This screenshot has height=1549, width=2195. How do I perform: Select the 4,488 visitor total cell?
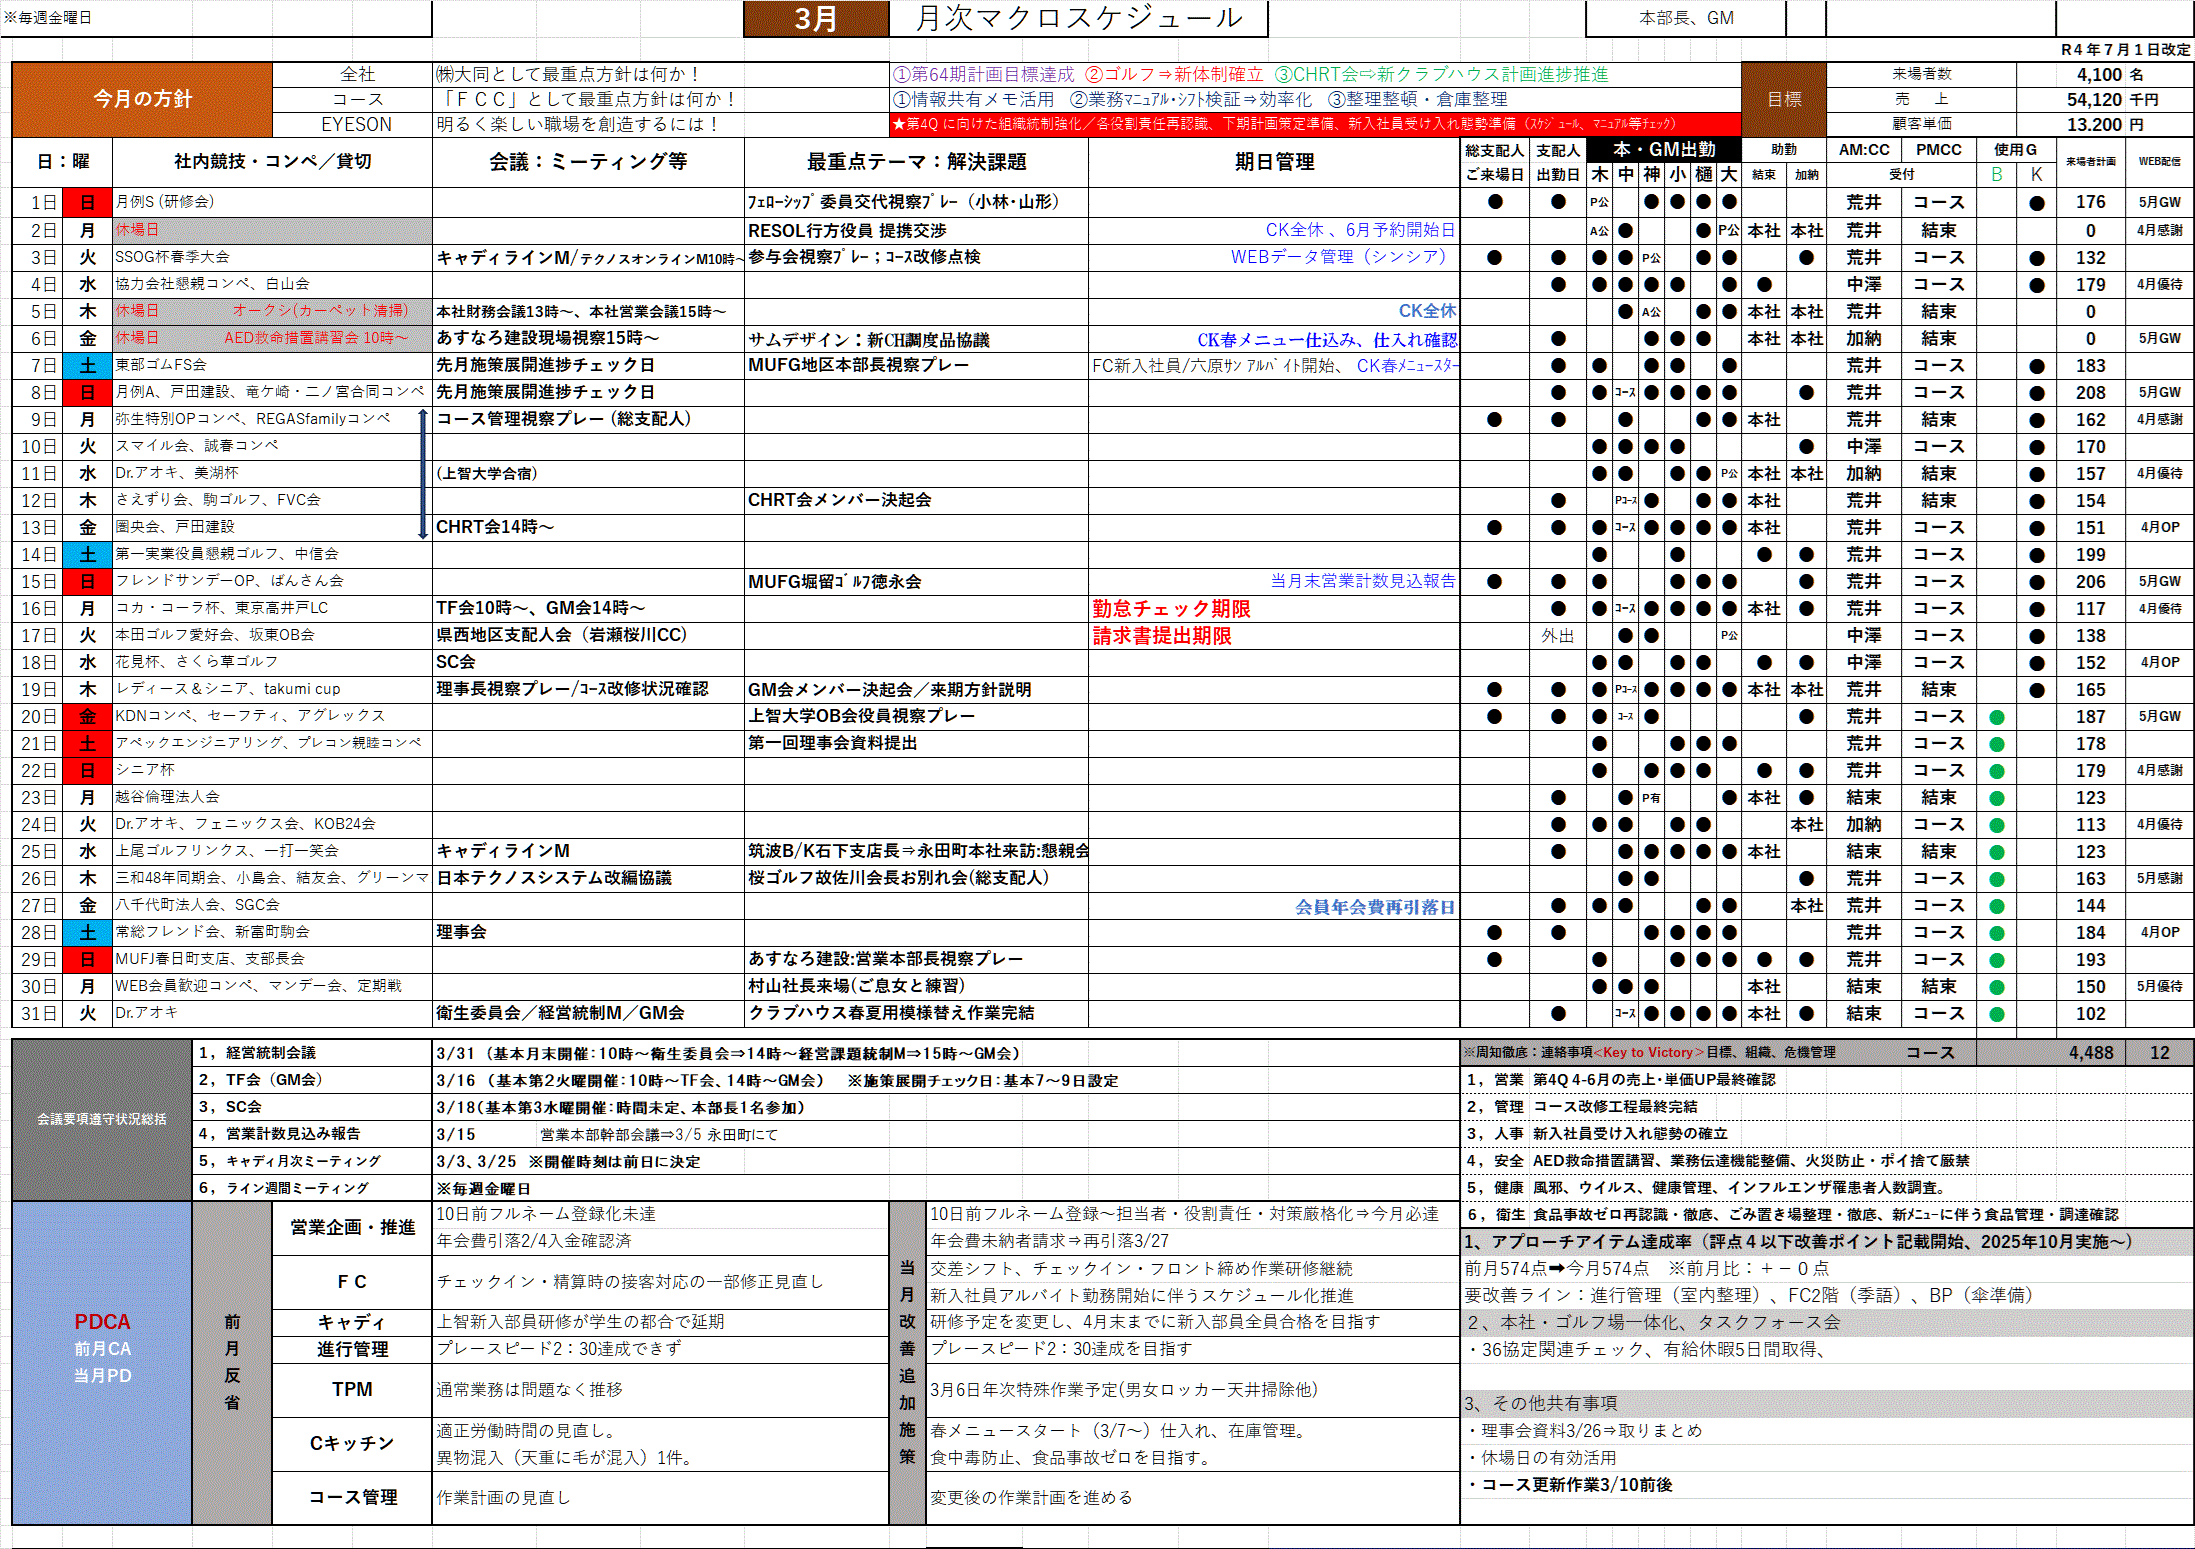tap(2090, 1053)
